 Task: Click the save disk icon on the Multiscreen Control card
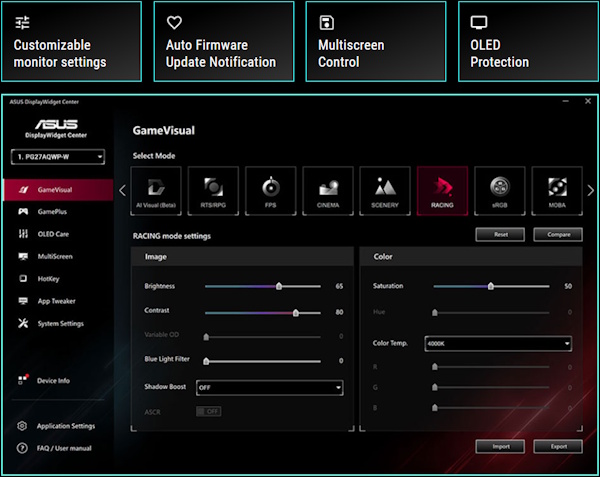pos(326,23)
